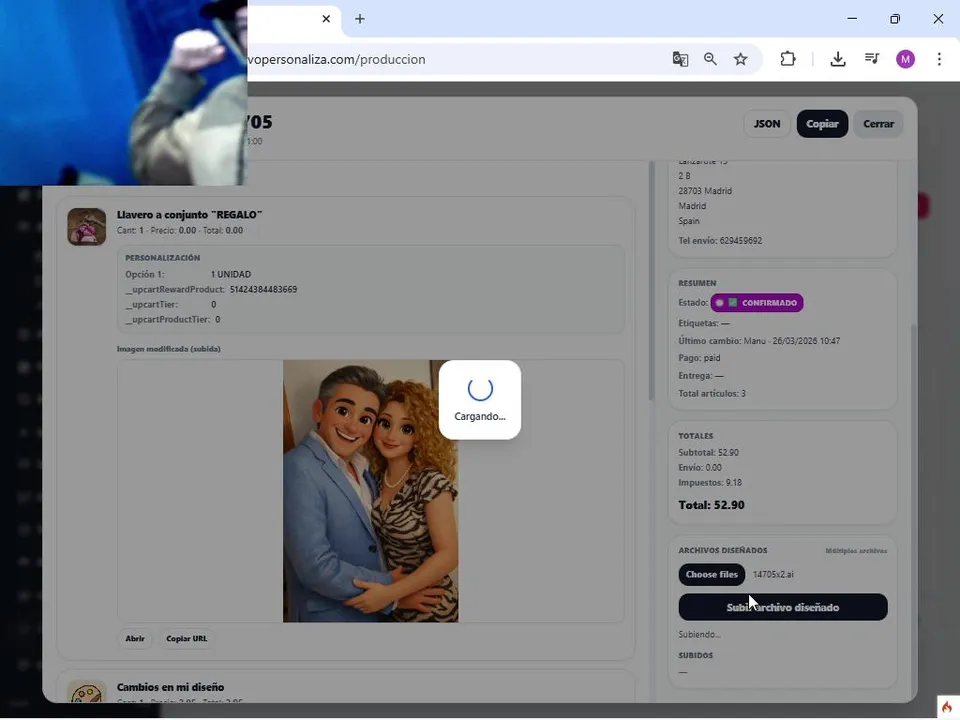Click the Tel envío 629459692 text
The image size is (960, 720).
720,241
